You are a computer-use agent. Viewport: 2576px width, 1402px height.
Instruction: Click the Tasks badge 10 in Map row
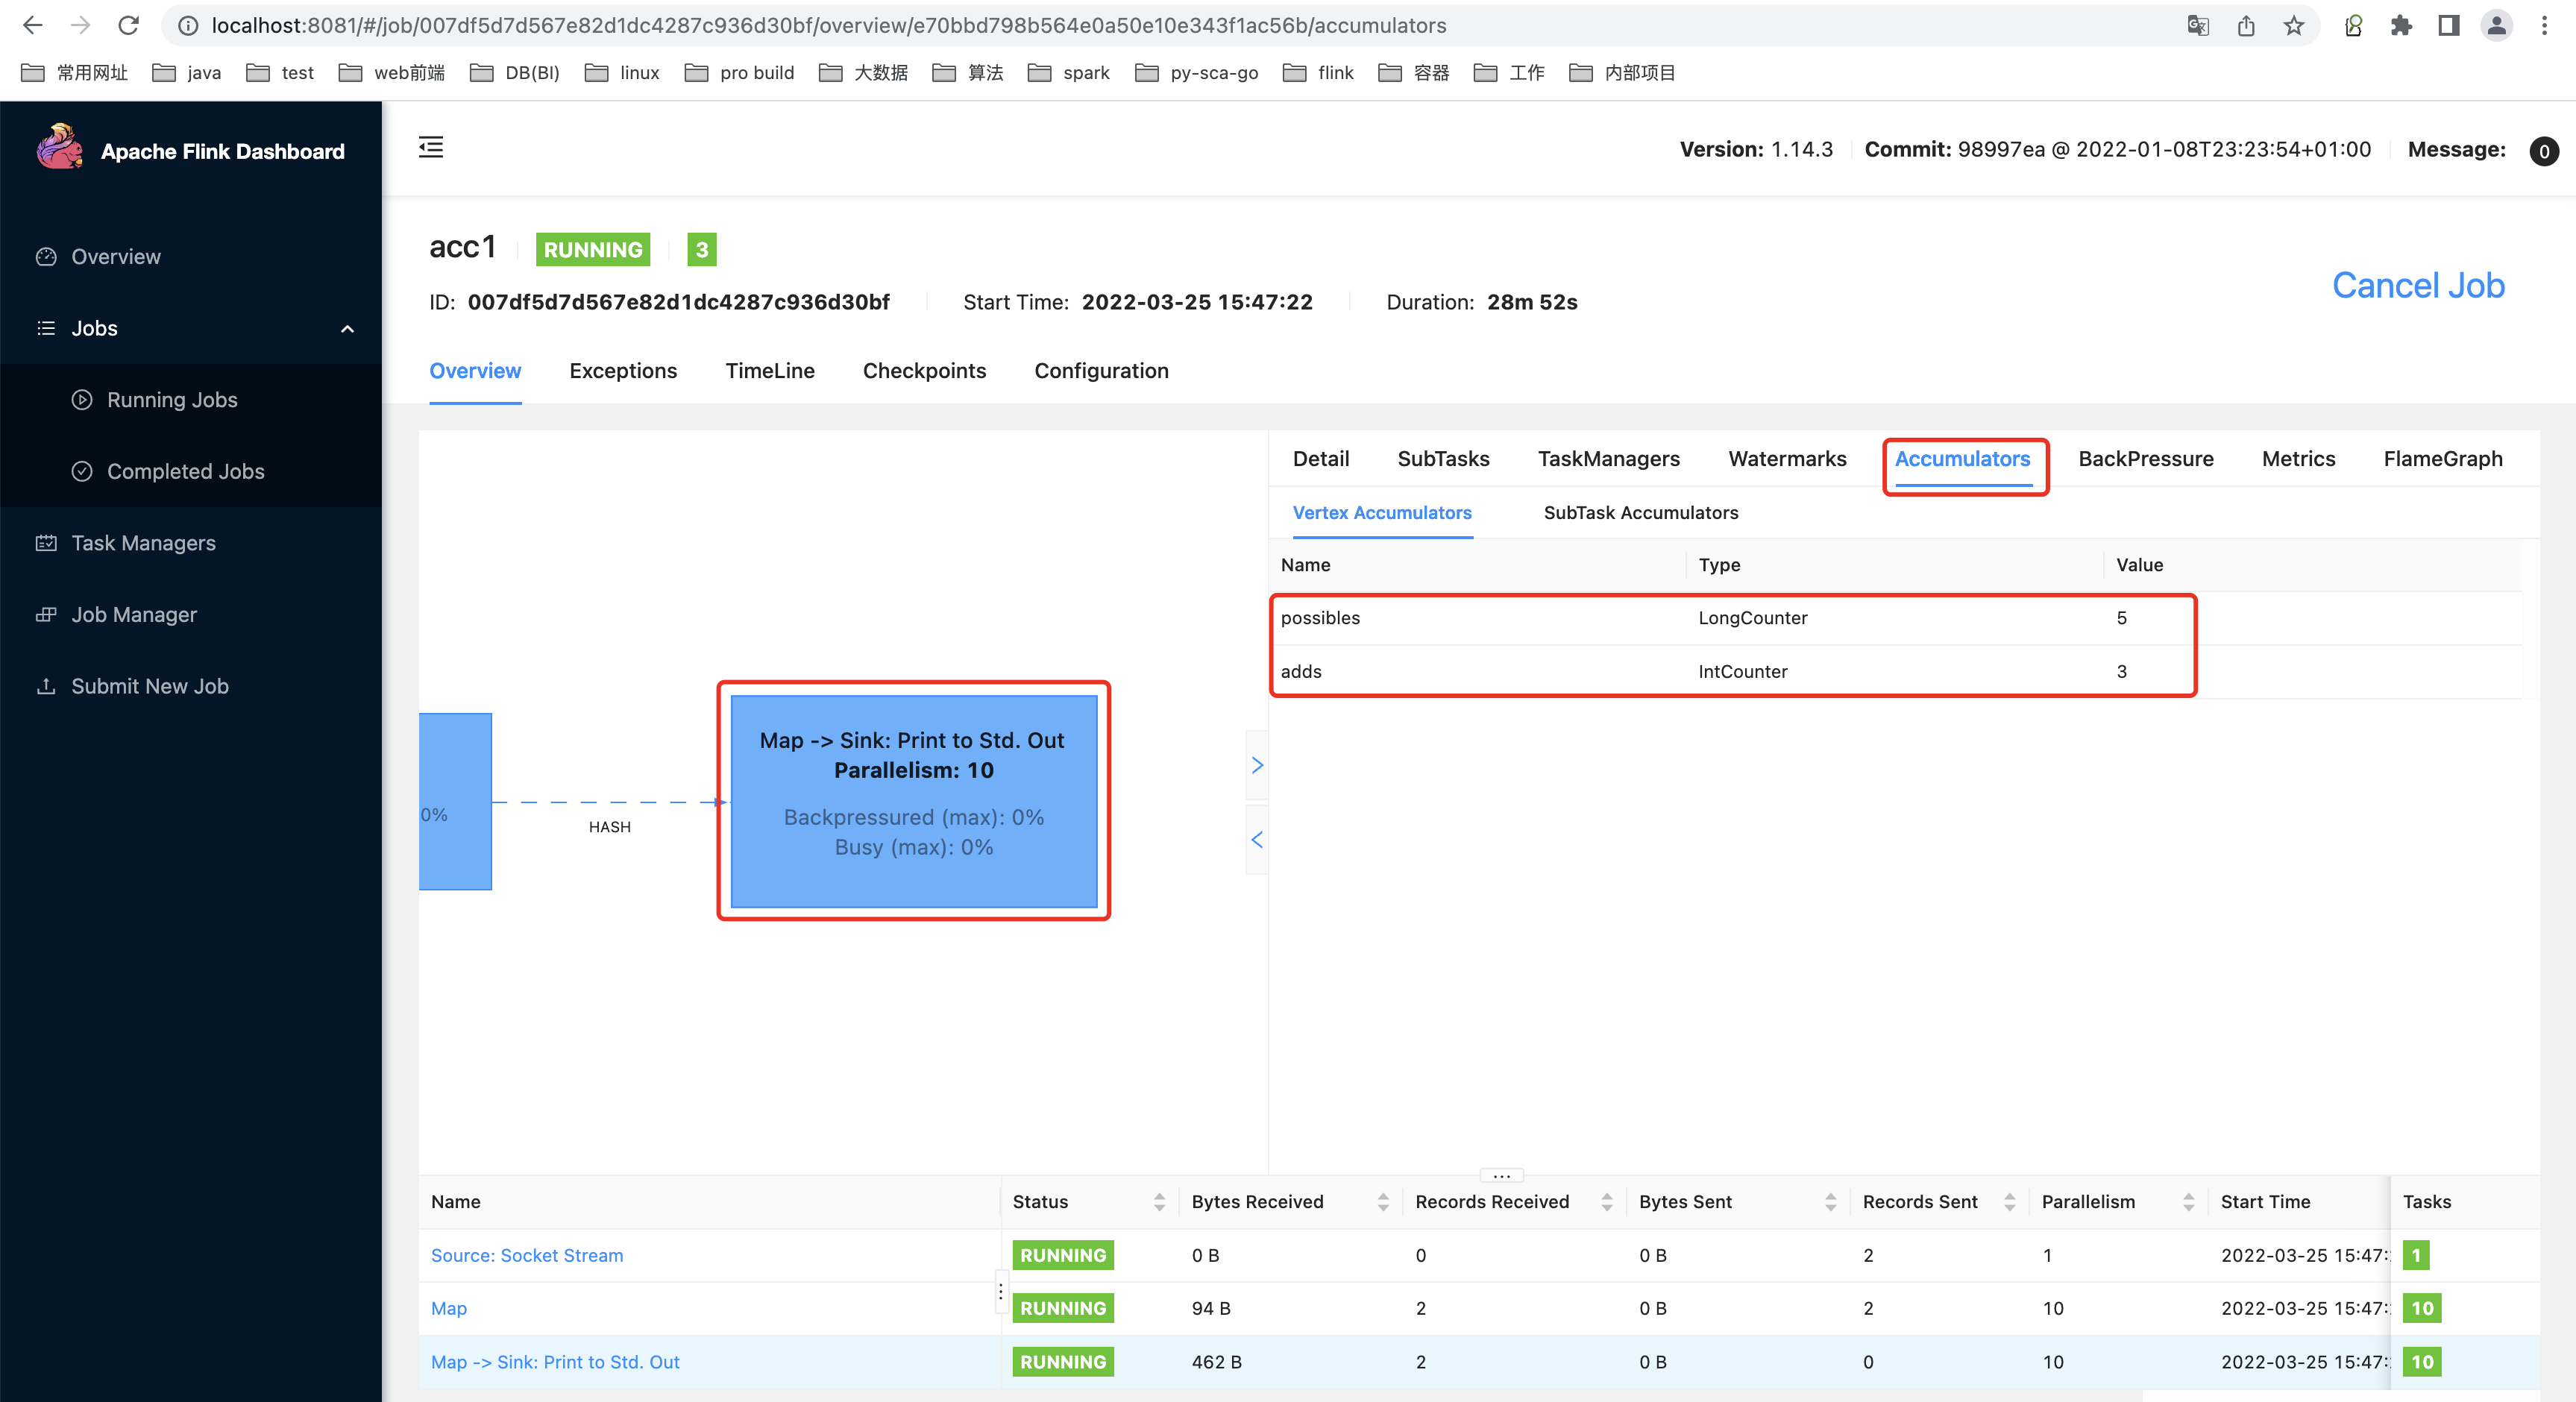[x=2422, y=1308]
